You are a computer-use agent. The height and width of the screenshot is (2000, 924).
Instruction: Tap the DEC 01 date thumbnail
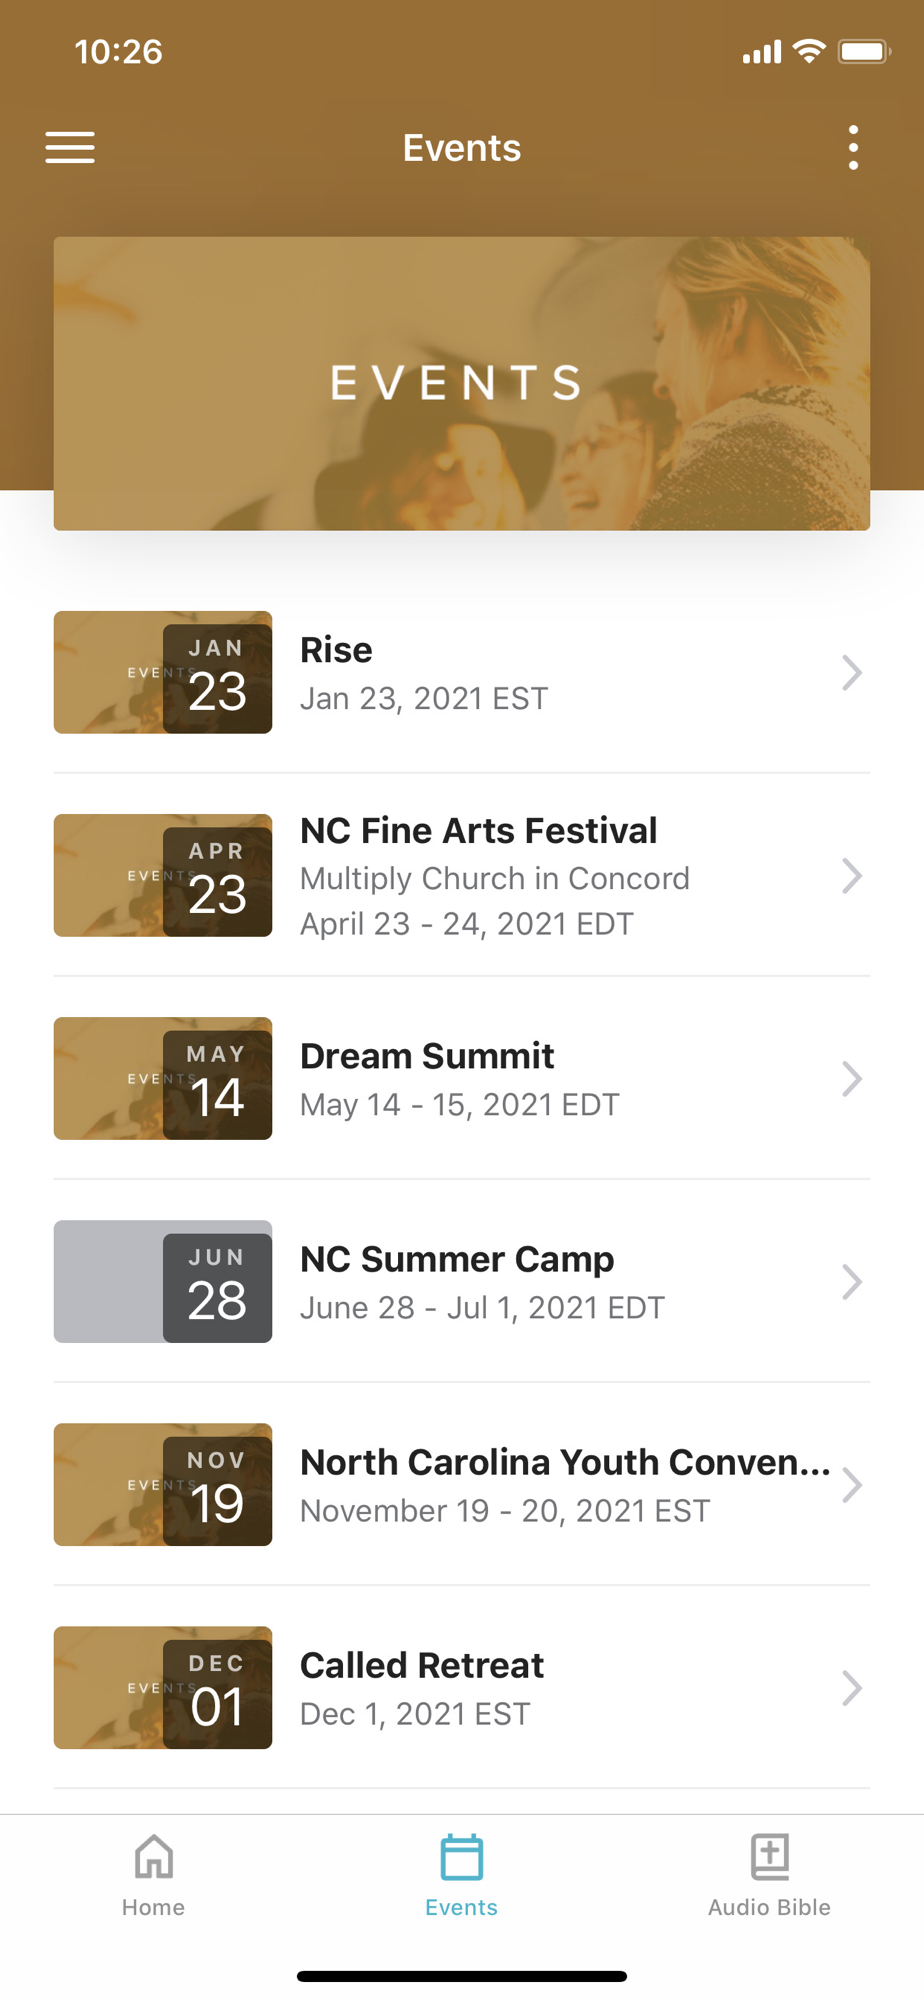click(x=163, y=1687)
